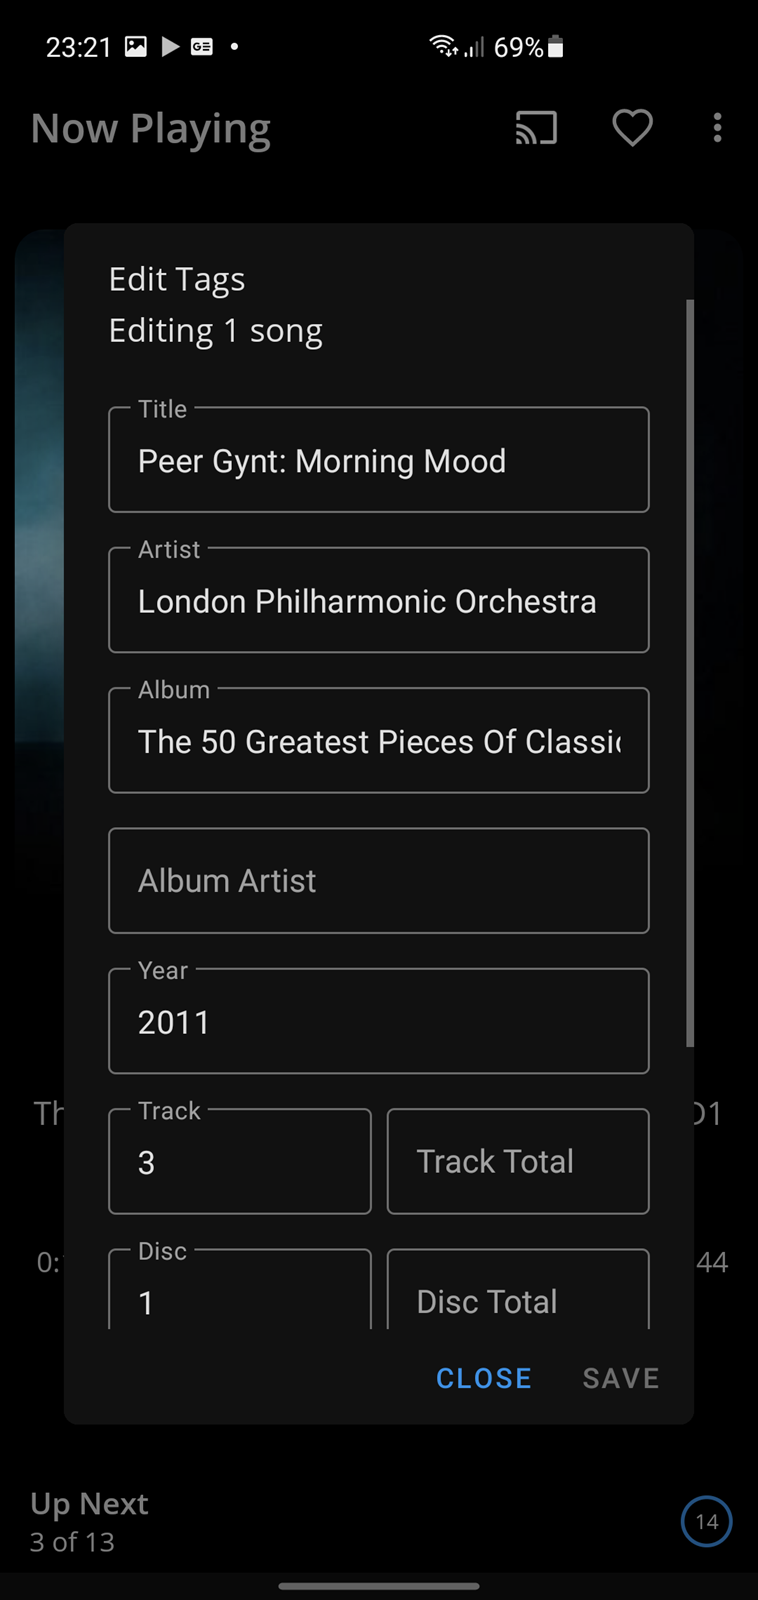Tap the Disc number field
Viewport: 758px width, 1600px height.
click(240, 1290)
